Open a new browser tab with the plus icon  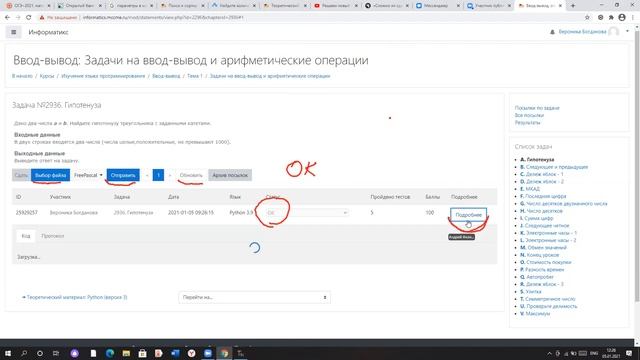(x=573, y=6)
